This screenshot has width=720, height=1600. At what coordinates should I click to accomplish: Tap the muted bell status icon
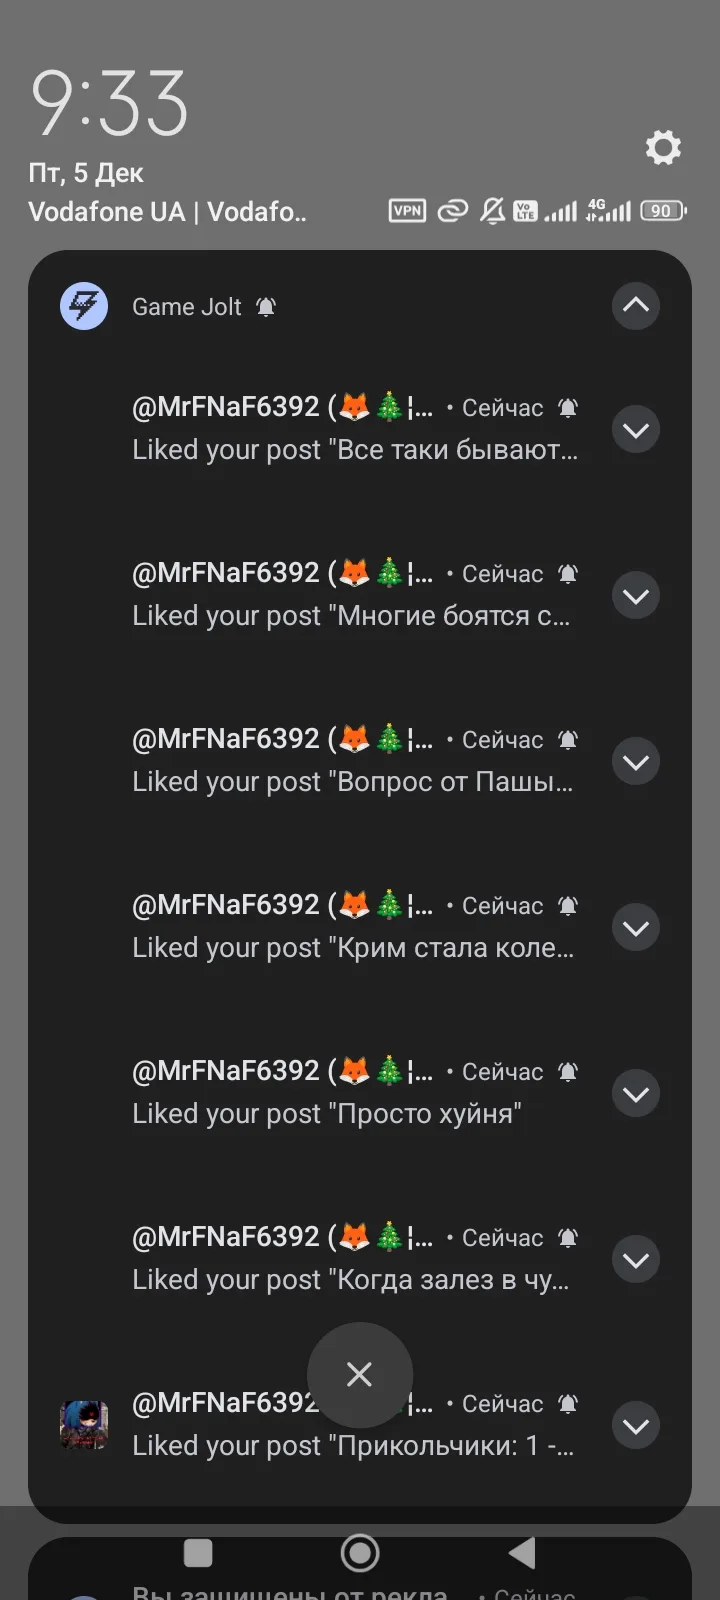pyautogui.click(x=492, y=211)
